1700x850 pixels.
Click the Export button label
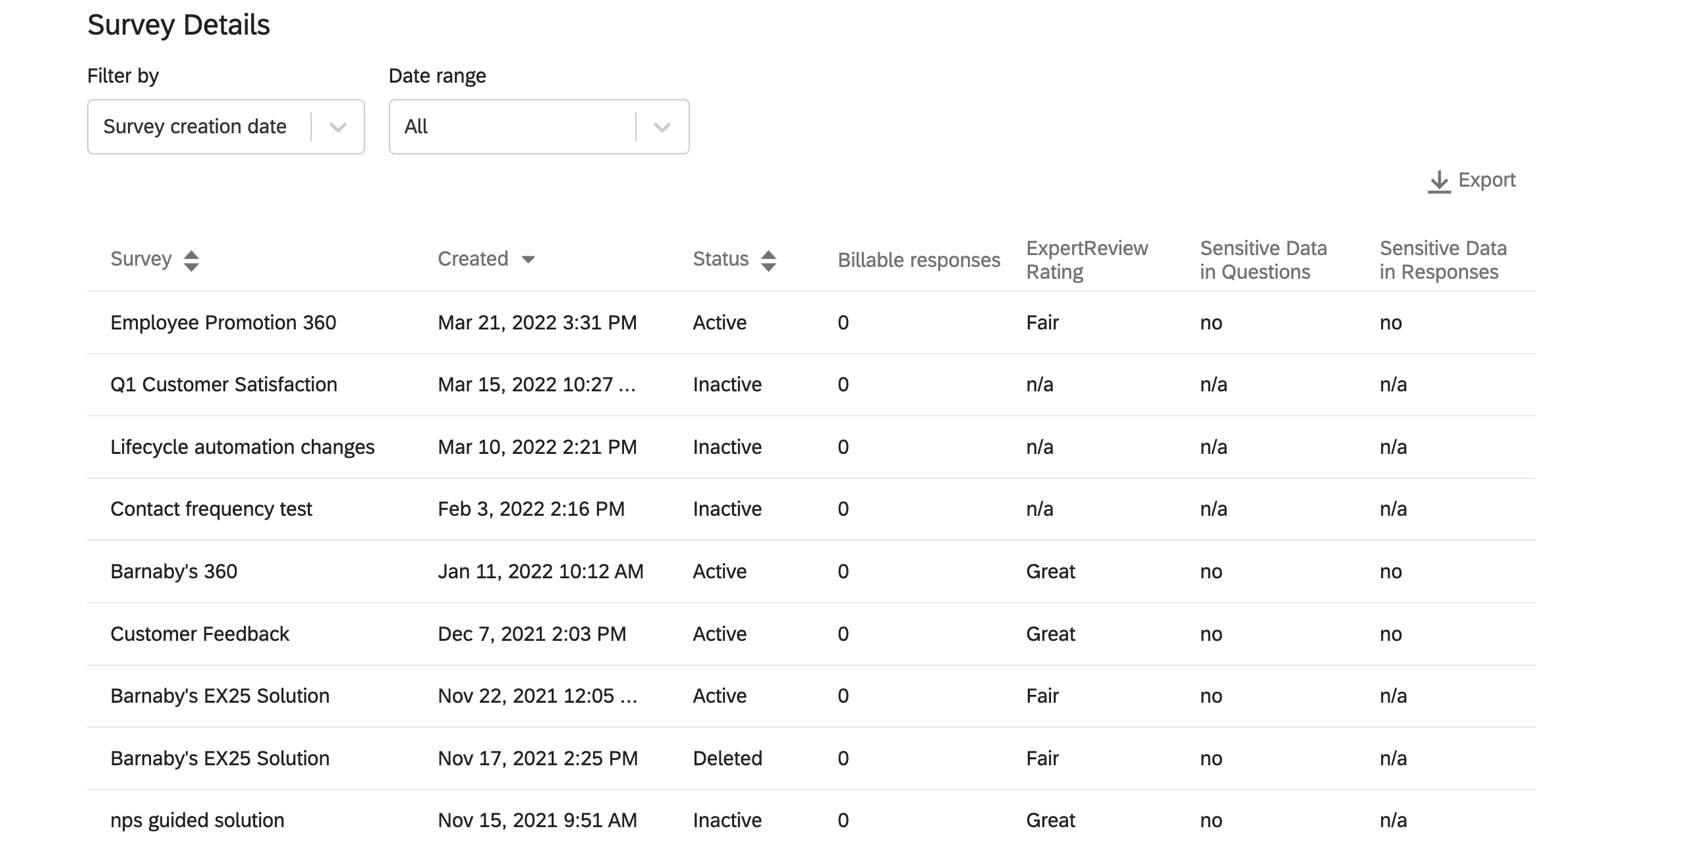pos(1486,180)
